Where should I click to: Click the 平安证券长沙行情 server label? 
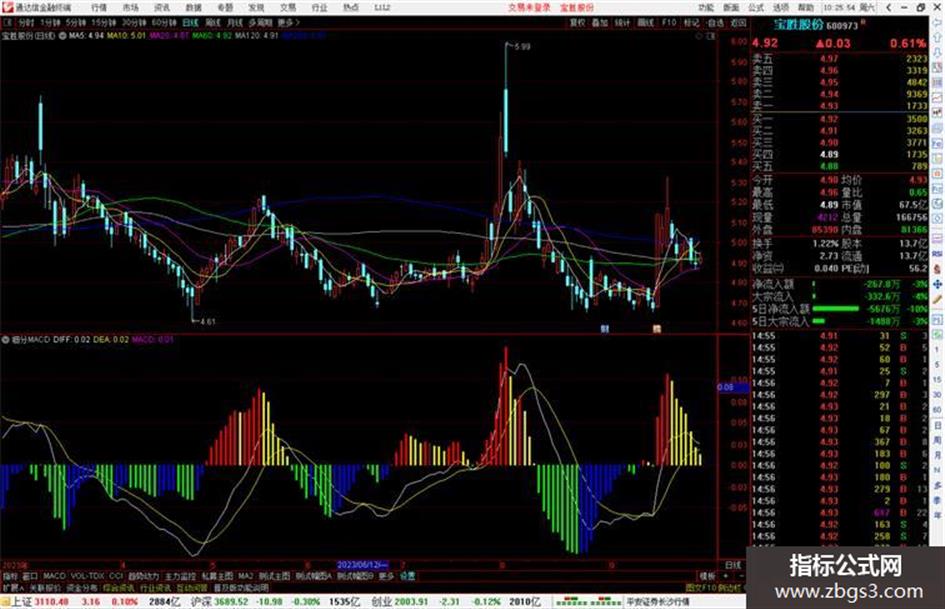coord(658,602)
